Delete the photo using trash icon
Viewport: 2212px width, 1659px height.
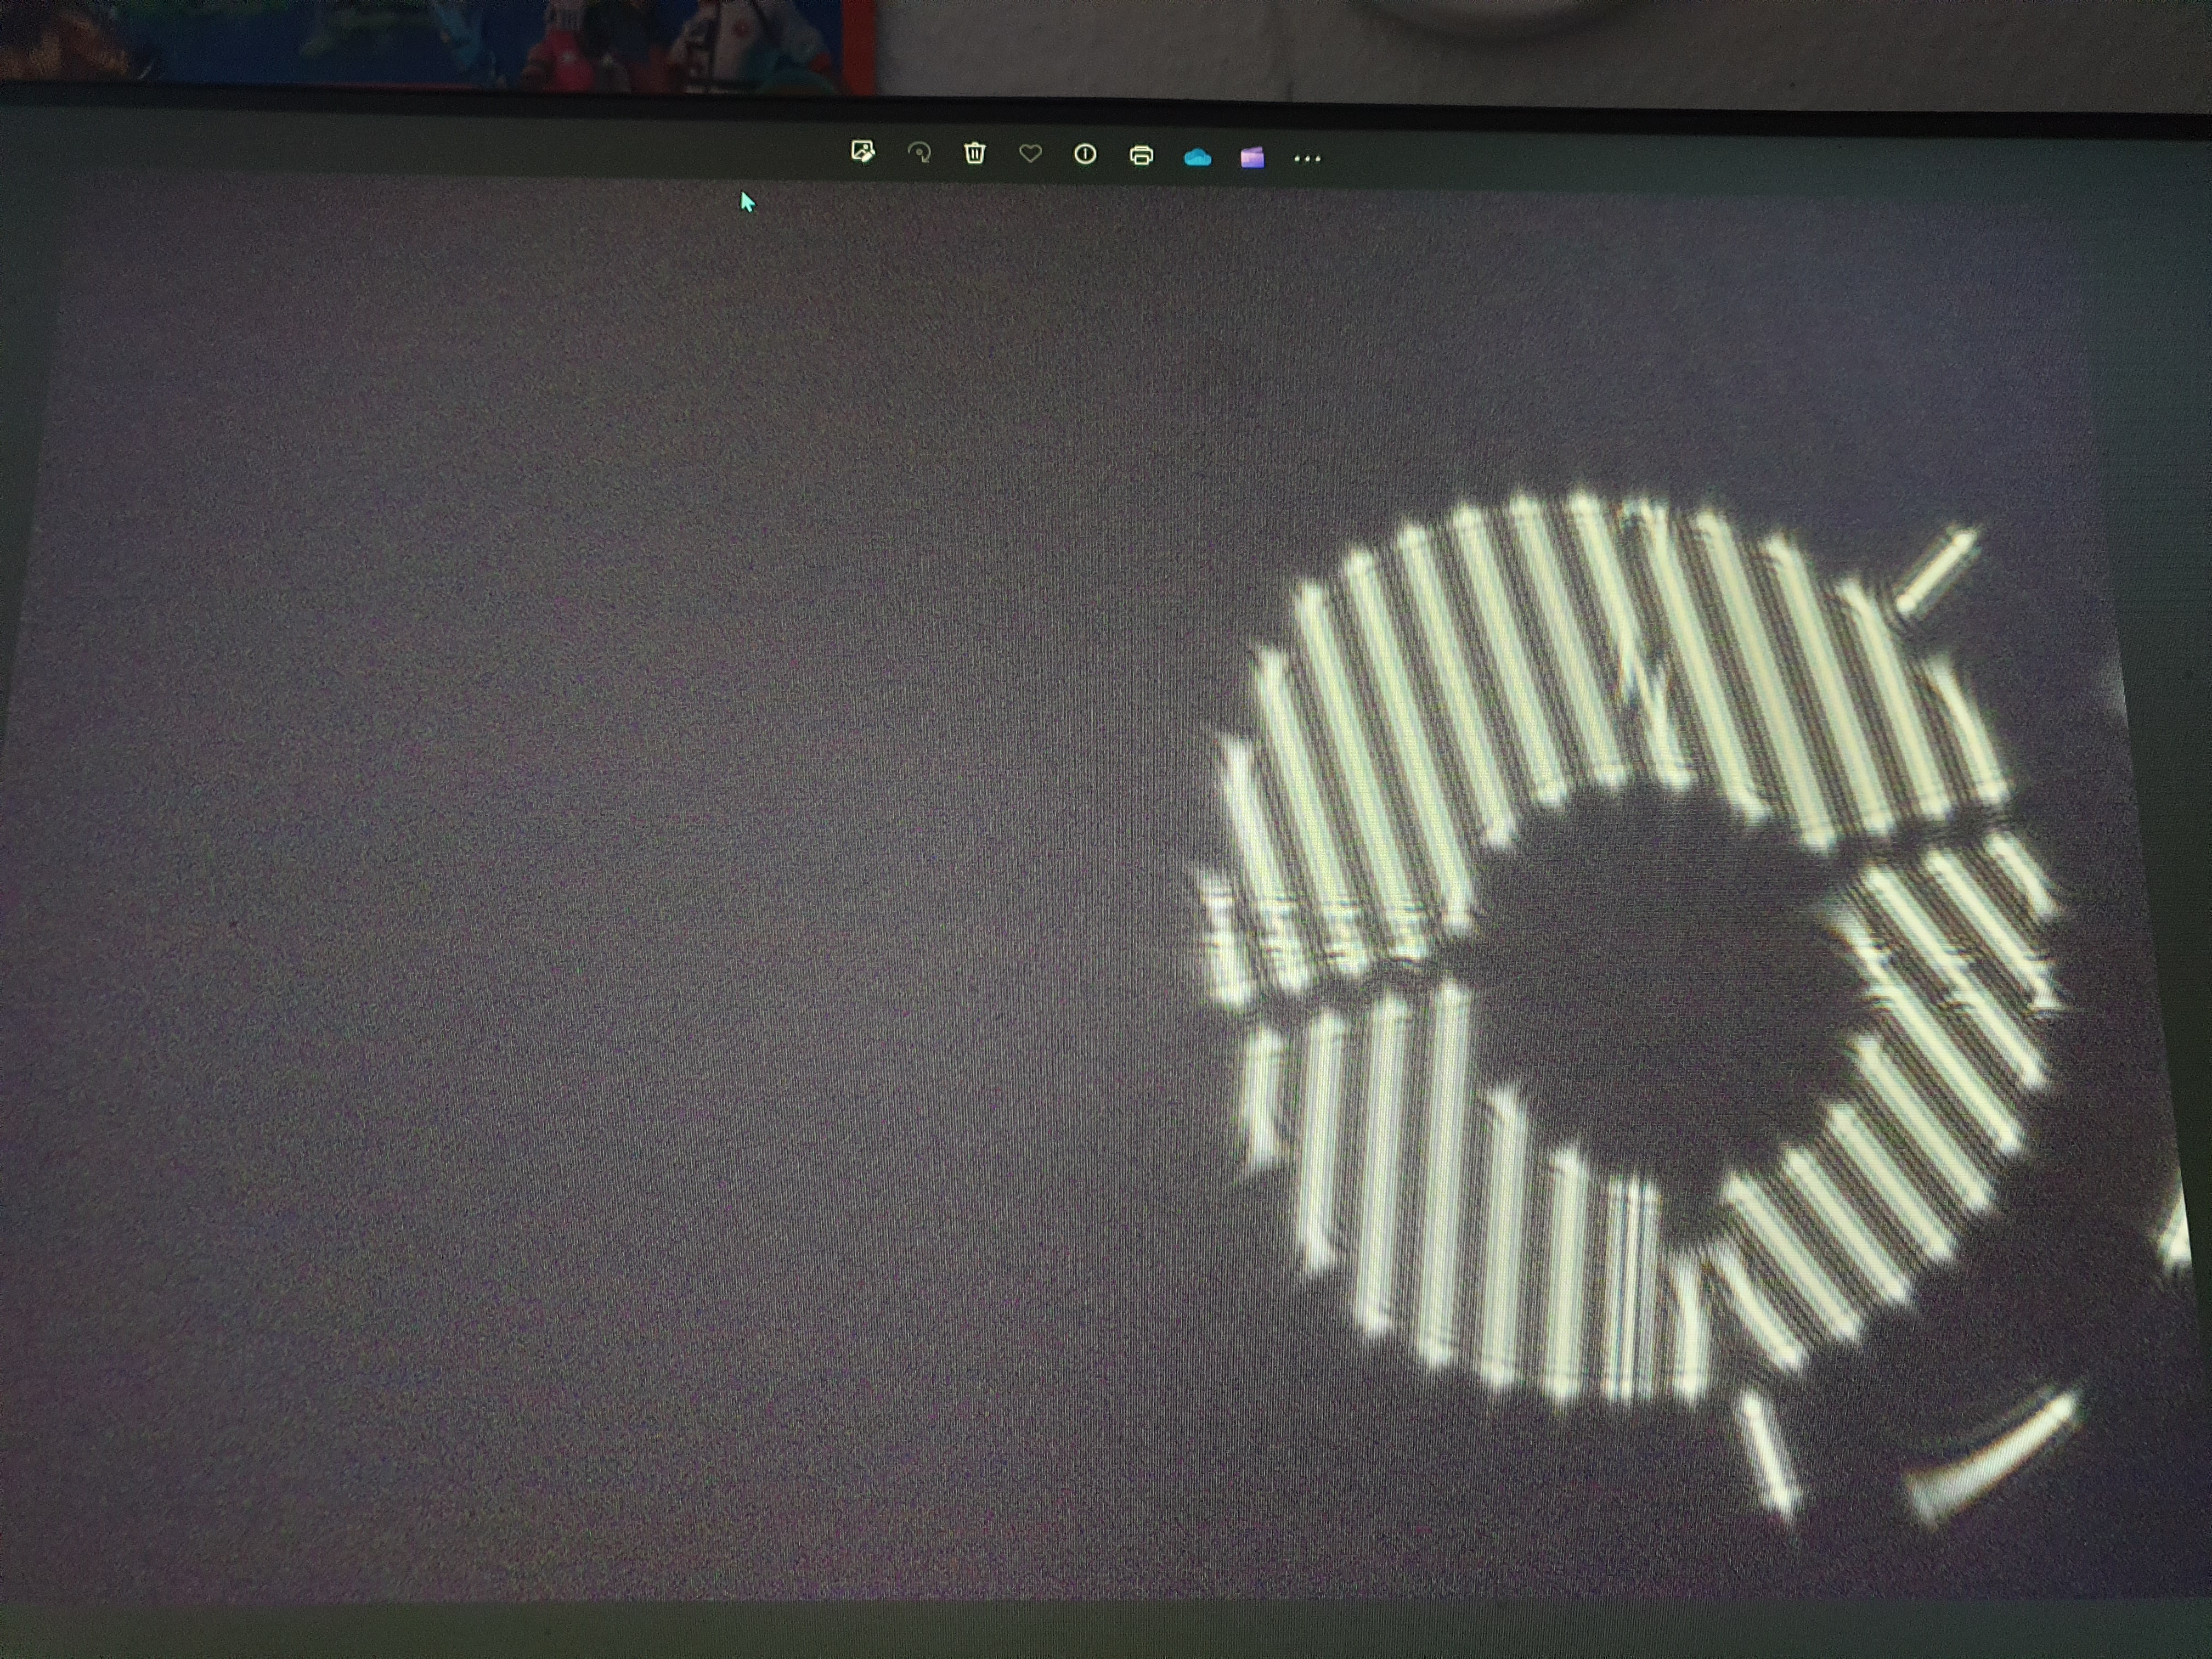(x=975, y=154)
